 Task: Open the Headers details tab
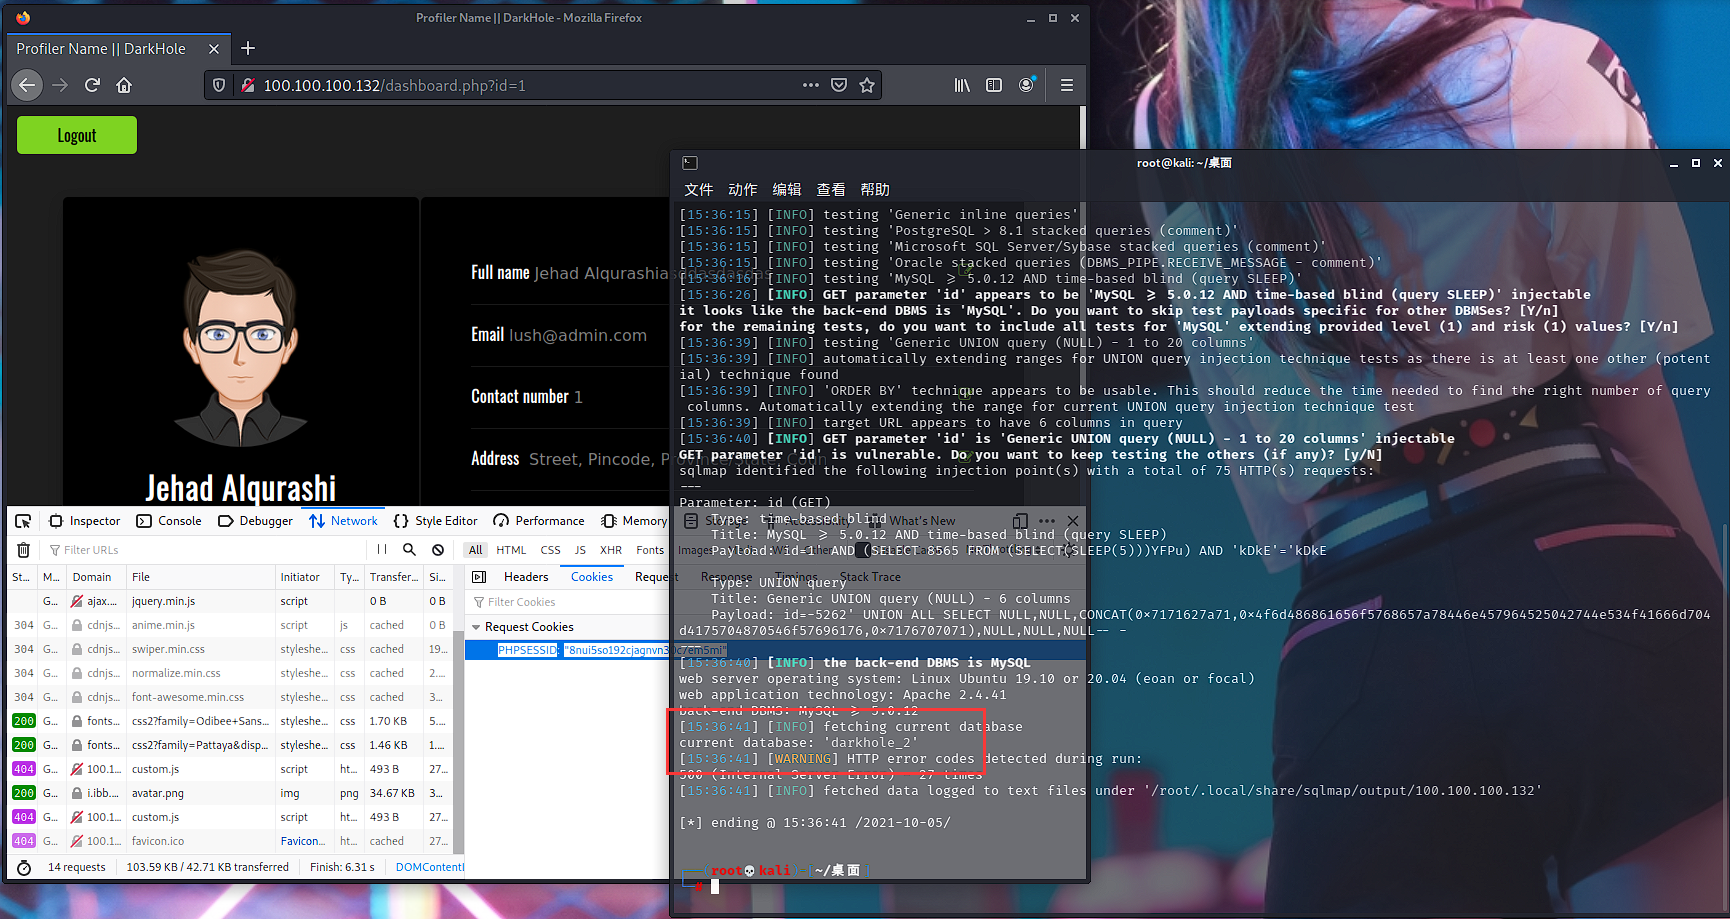(x=526, y=577)
